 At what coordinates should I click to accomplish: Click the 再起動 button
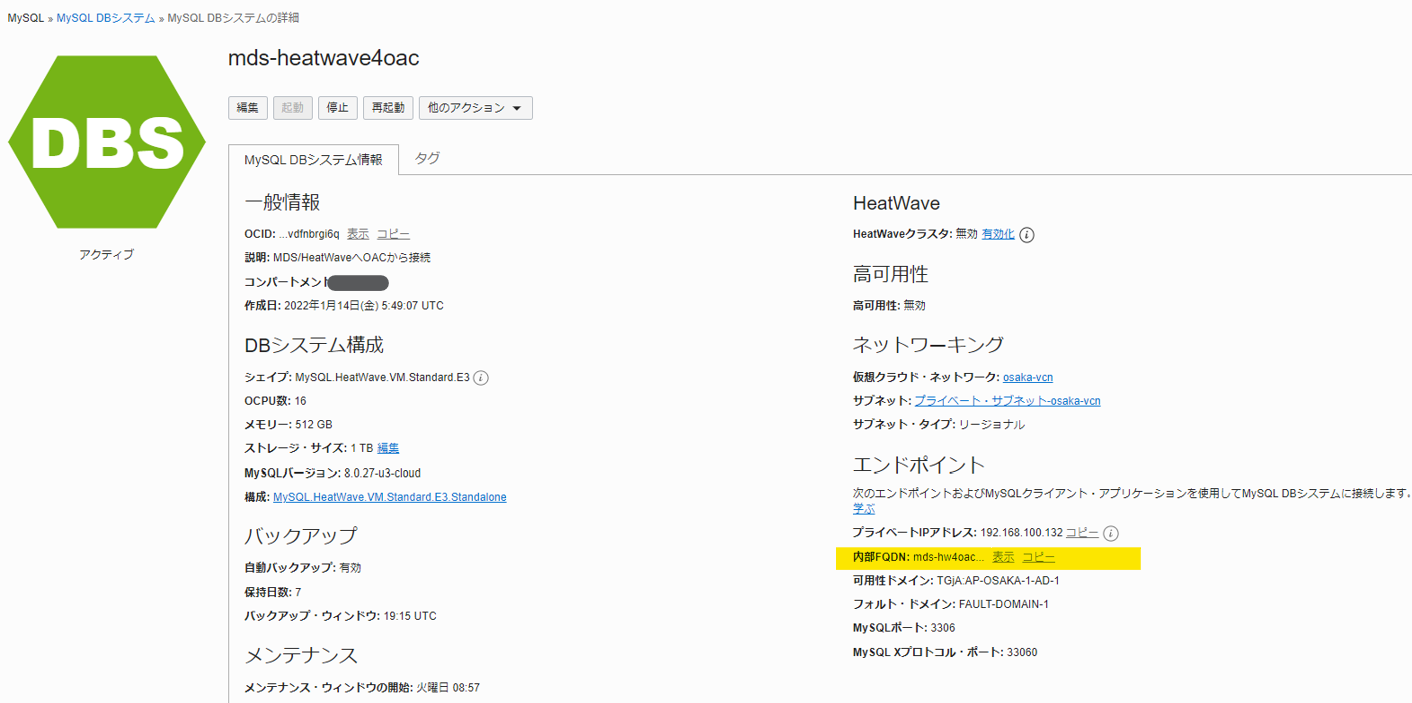click(x=388, y=108)
